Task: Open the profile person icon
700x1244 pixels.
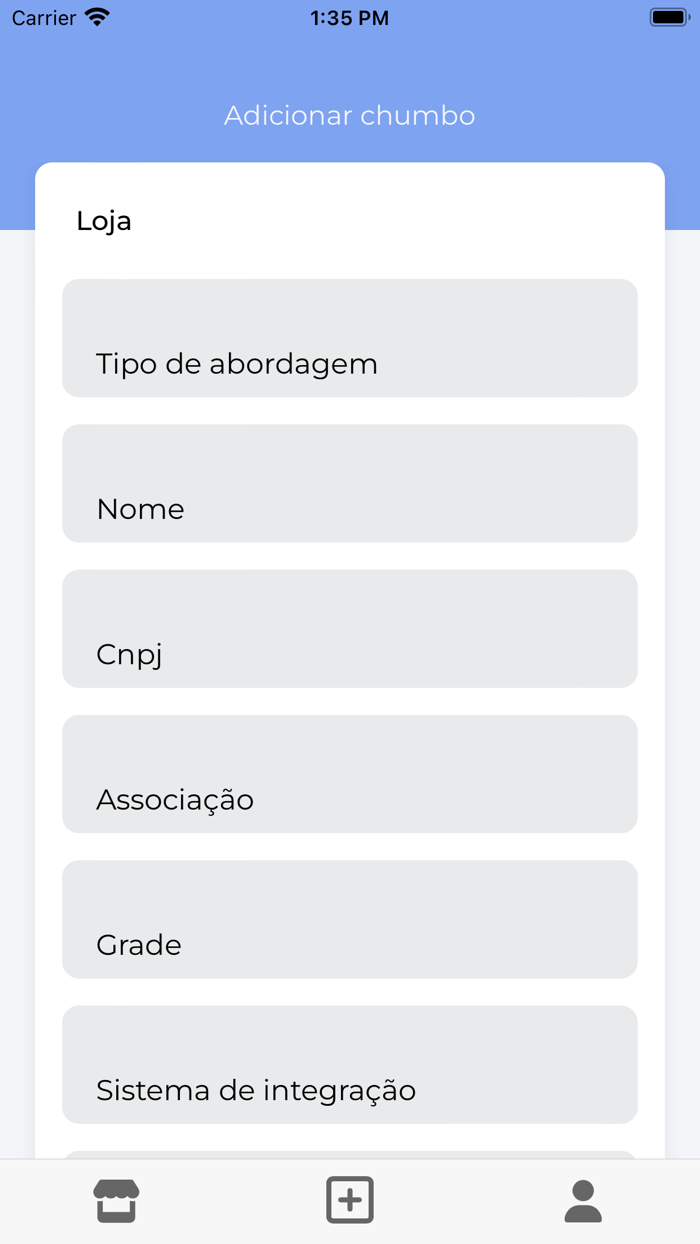Action: tap(583, 1199)
